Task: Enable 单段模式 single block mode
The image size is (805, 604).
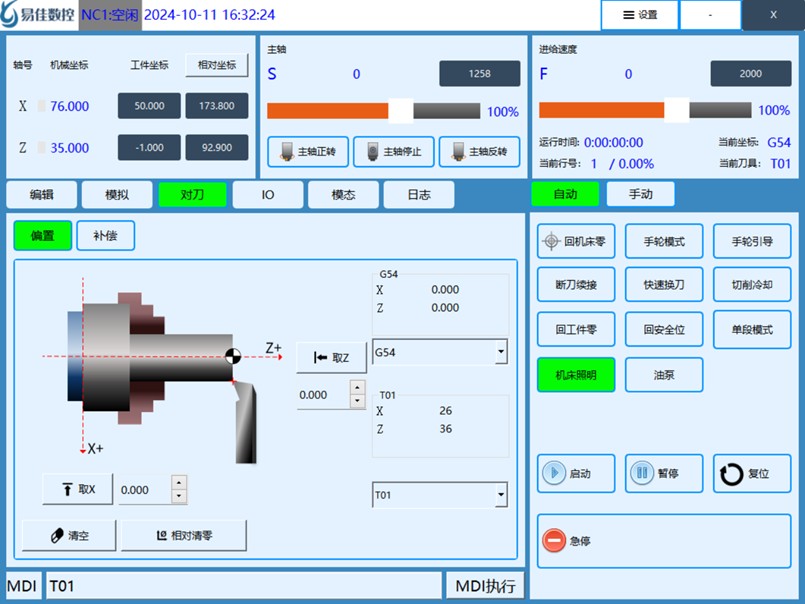Action: (x=751, y=329)
